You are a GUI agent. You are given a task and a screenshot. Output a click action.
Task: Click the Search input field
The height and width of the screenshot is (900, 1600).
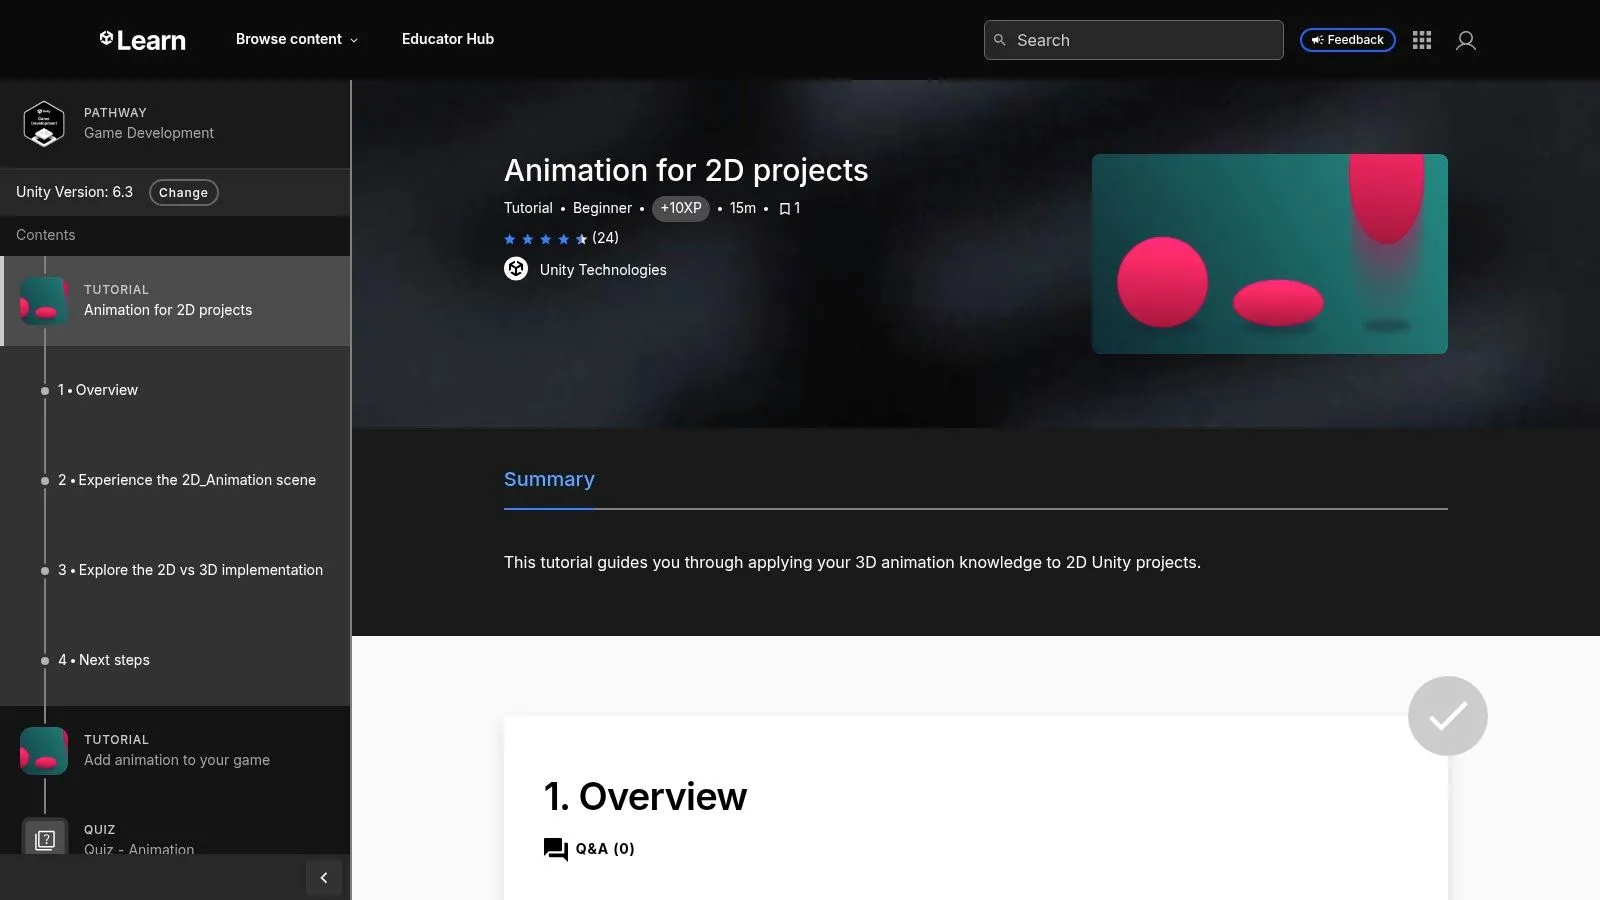pos(1133,40)
